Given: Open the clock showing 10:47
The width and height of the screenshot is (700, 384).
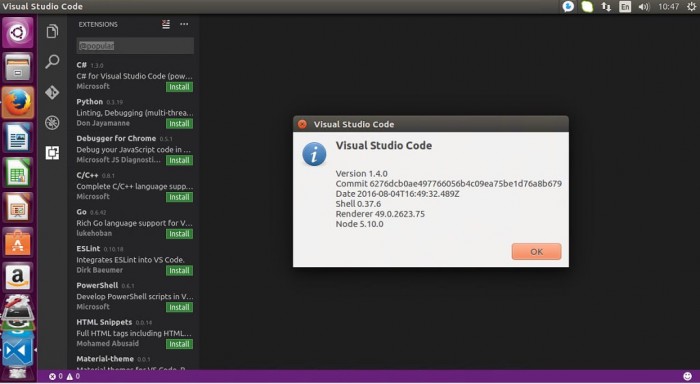Looking at the screenshot, I should point(668,7).
